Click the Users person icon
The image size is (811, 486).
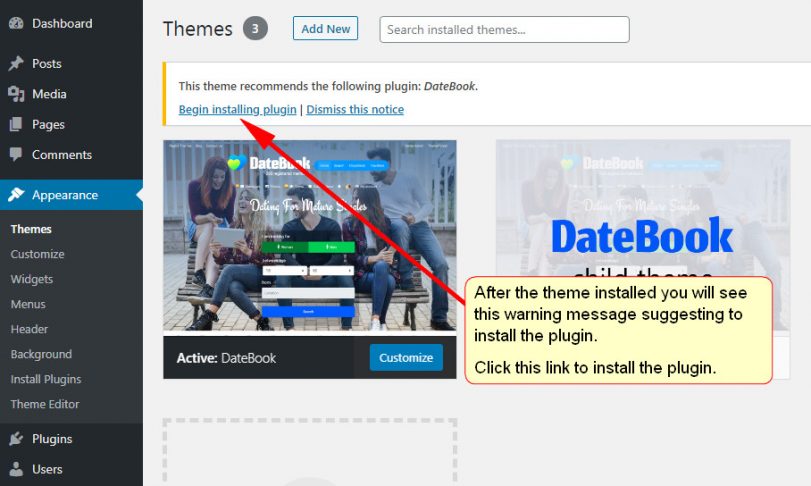tap(16, 469)
